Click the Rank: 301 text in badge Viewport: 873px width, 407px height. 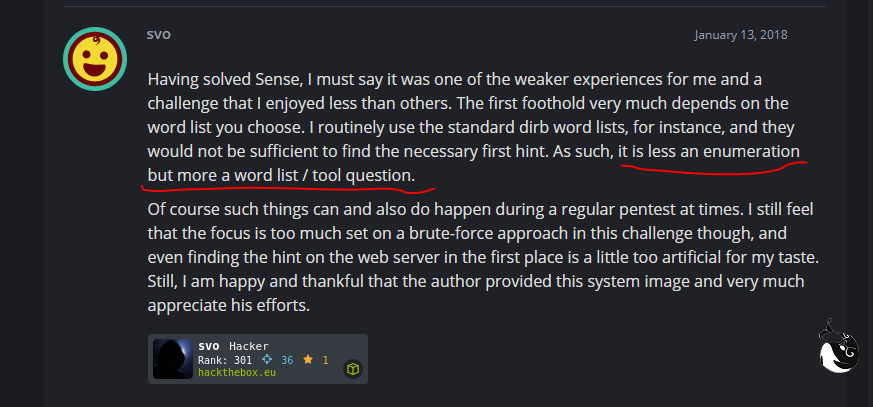(x=225, y=359)
